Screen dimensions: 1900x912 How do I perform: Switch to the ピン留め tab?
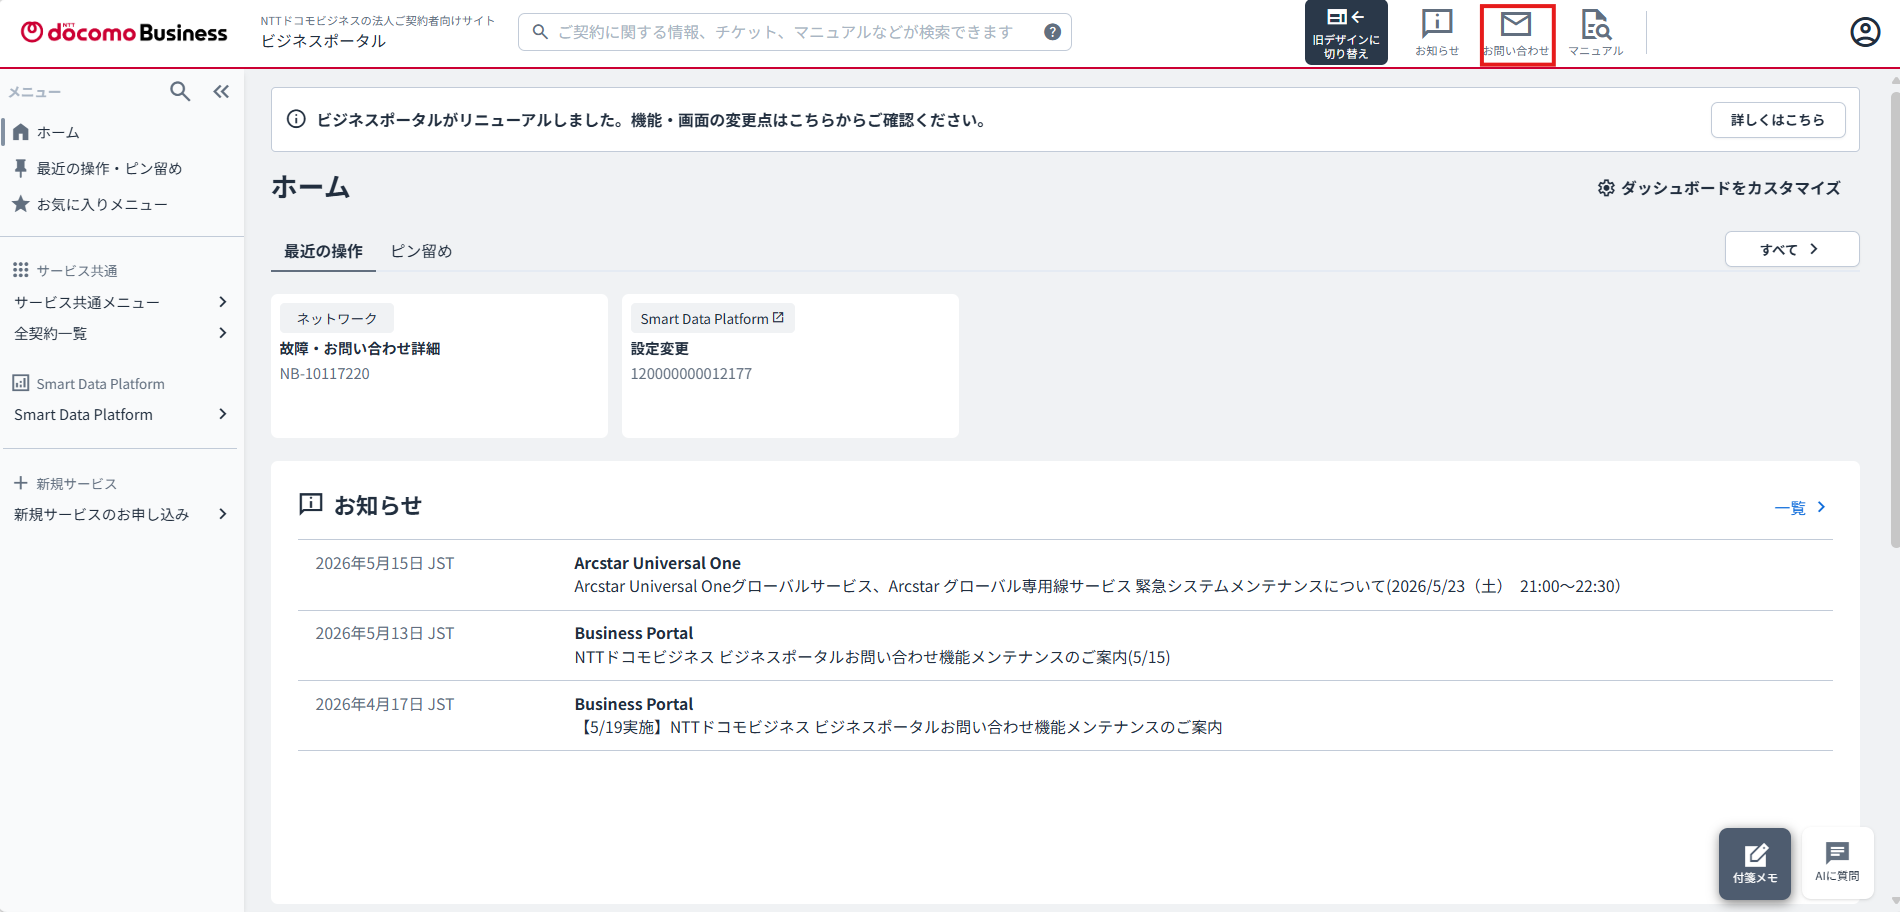(421, 251)
